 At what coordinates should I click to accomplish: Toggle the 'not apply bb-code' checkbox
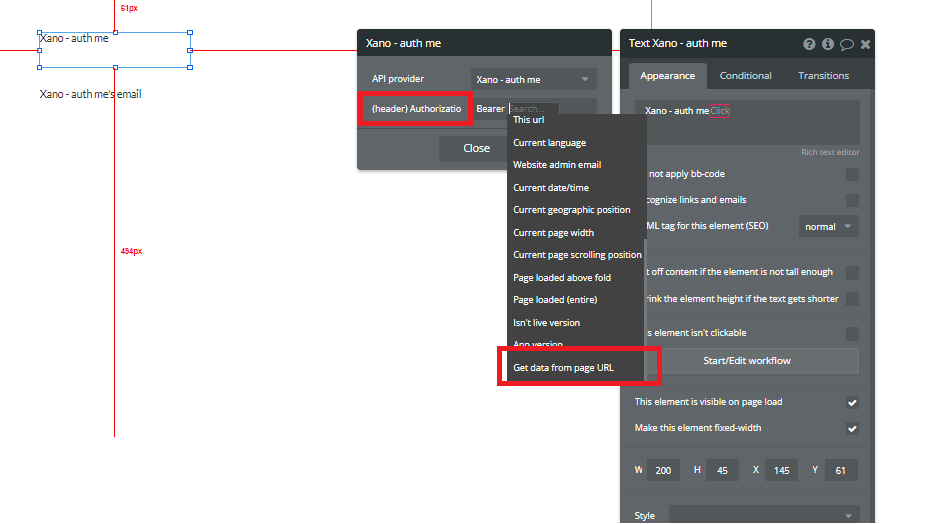pyautogui.click(x=852, y=175)
